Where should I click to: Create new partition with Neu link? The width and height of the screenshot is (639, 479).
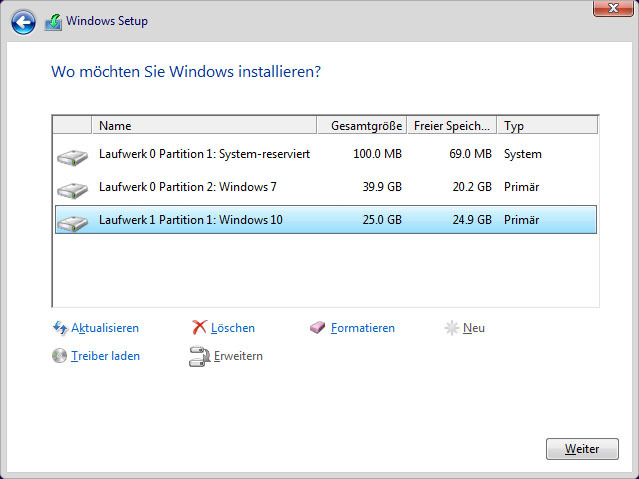click(474, 328)
